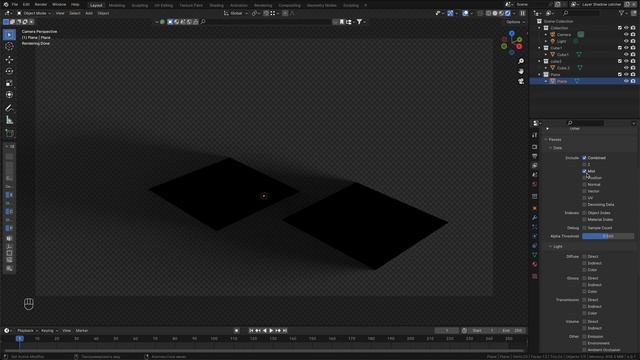Open the File menu

click(15, 4)
